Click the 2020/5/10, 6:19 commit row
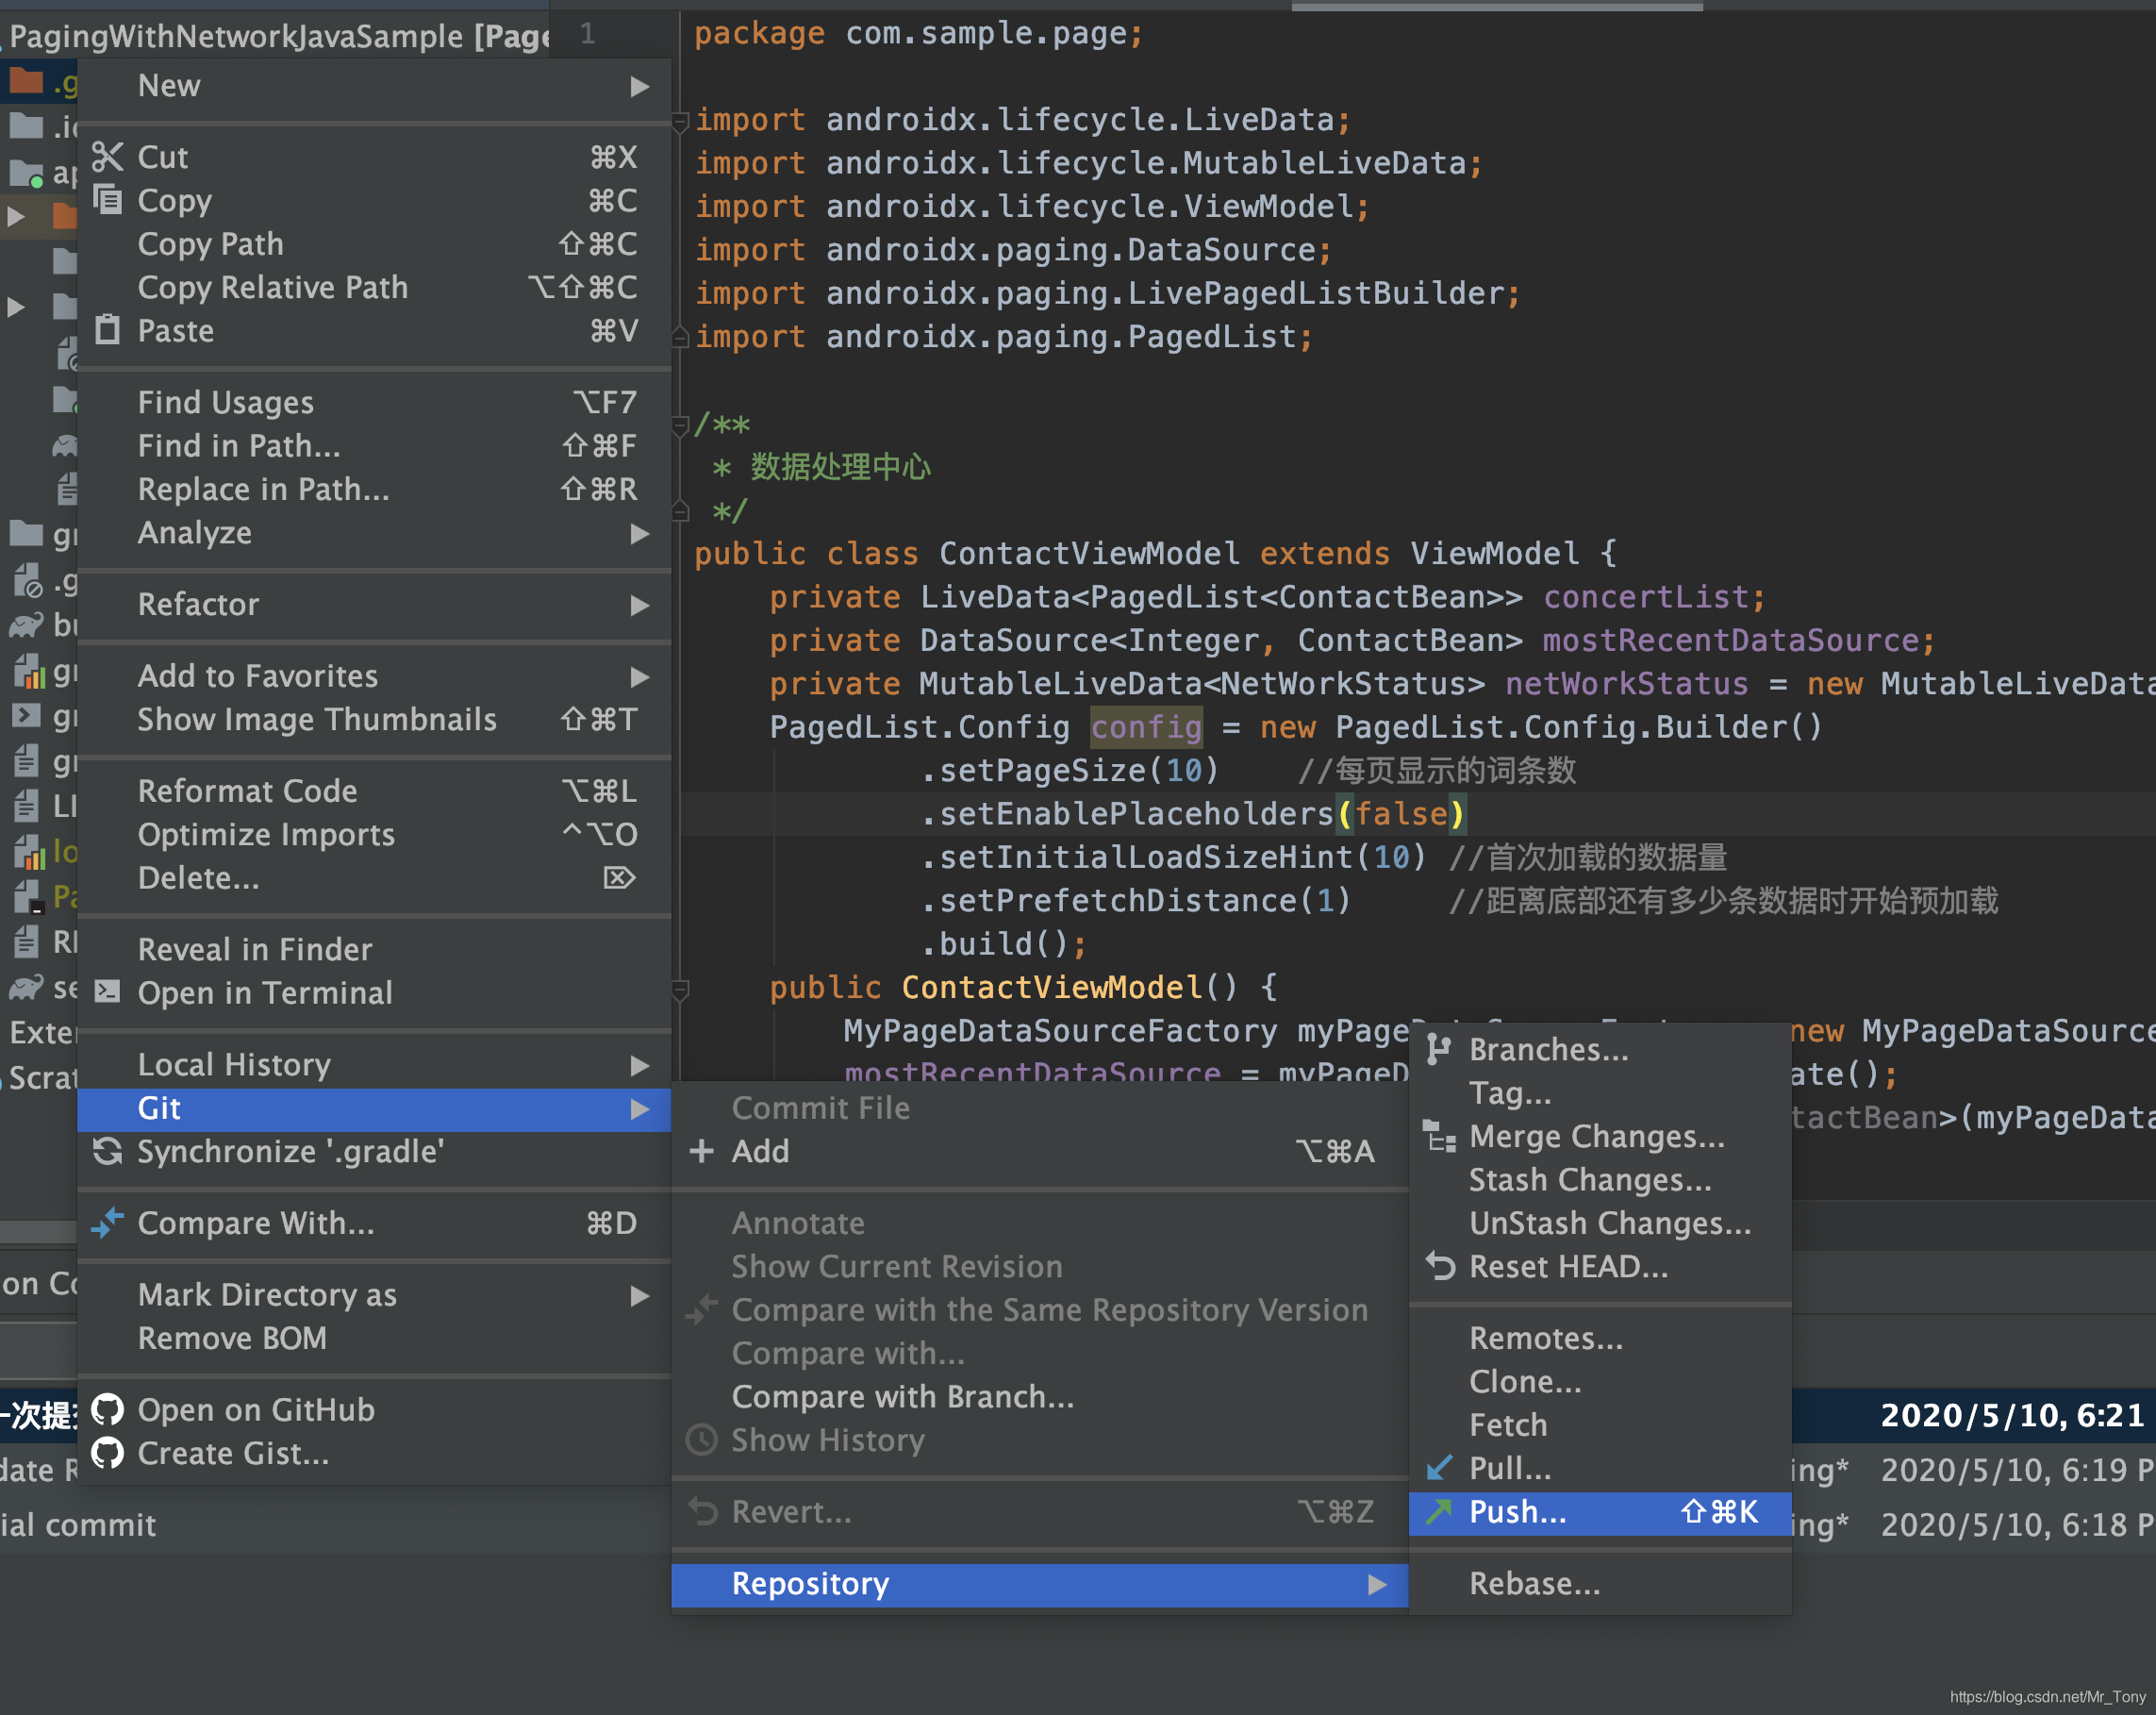2156x1715 pixels. 1972,1470
